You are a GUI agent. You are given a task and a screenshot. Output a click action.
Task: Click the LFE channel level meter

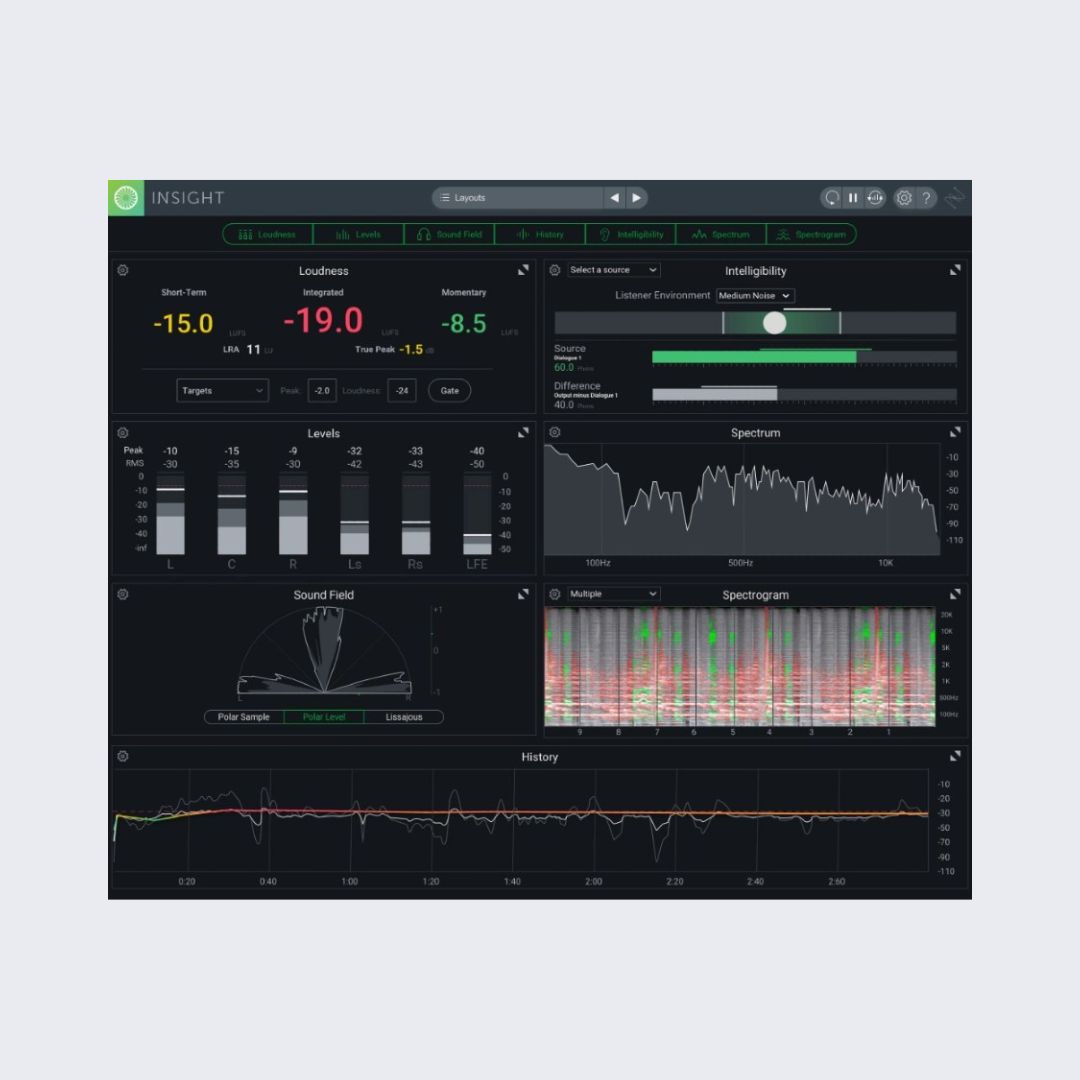477,514
